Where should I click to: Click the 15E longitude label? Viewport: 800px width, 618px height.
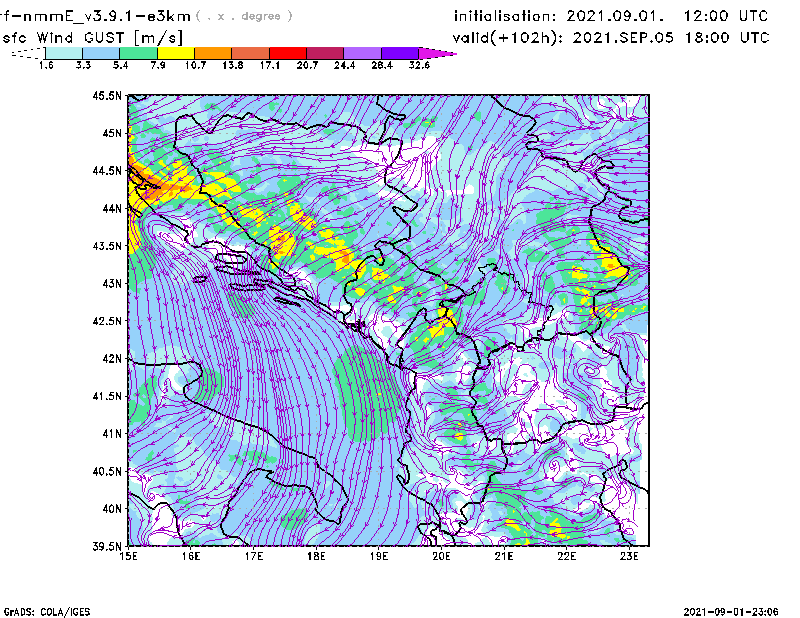pyautogui.click(x=128, y=556)
